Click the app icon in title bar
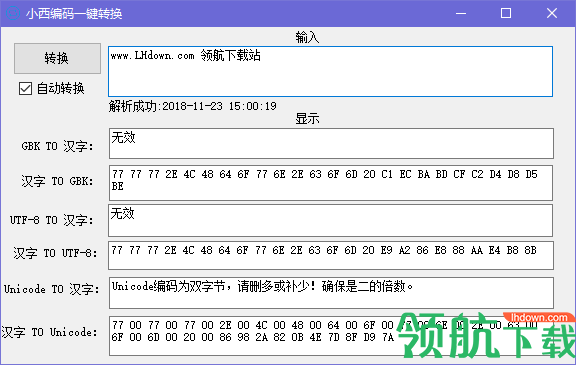The height and width of the screenshot is (365, 576). 12,13
